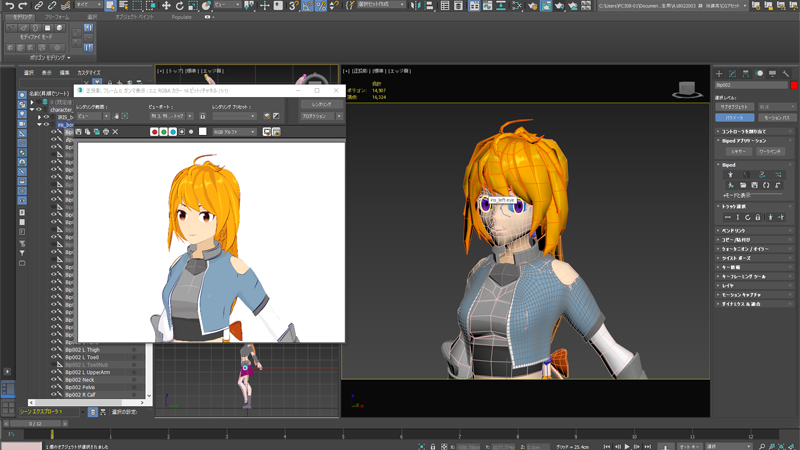Viewport: 800px width, 450px height.
Task: Open the Motion tab in command panel
Action: tap(759, 73)
